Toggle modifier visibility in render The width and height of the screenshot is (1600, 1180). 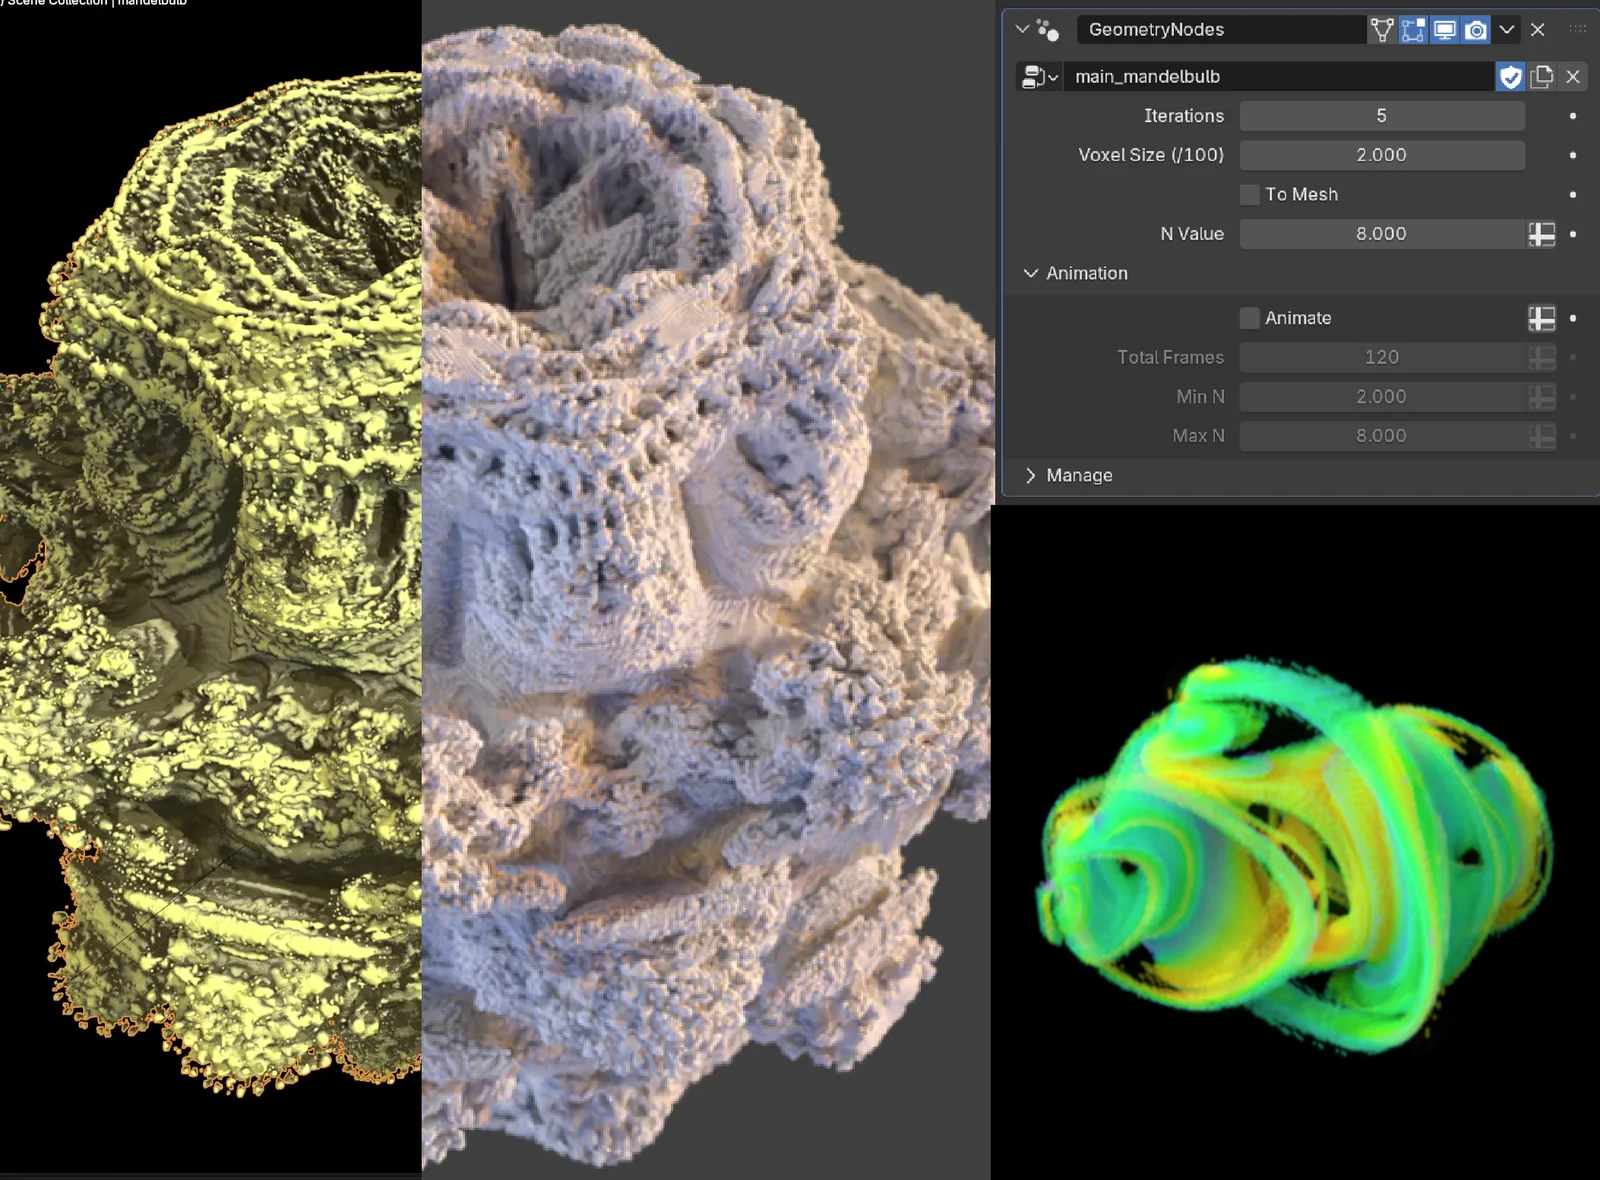(1476, 30)
